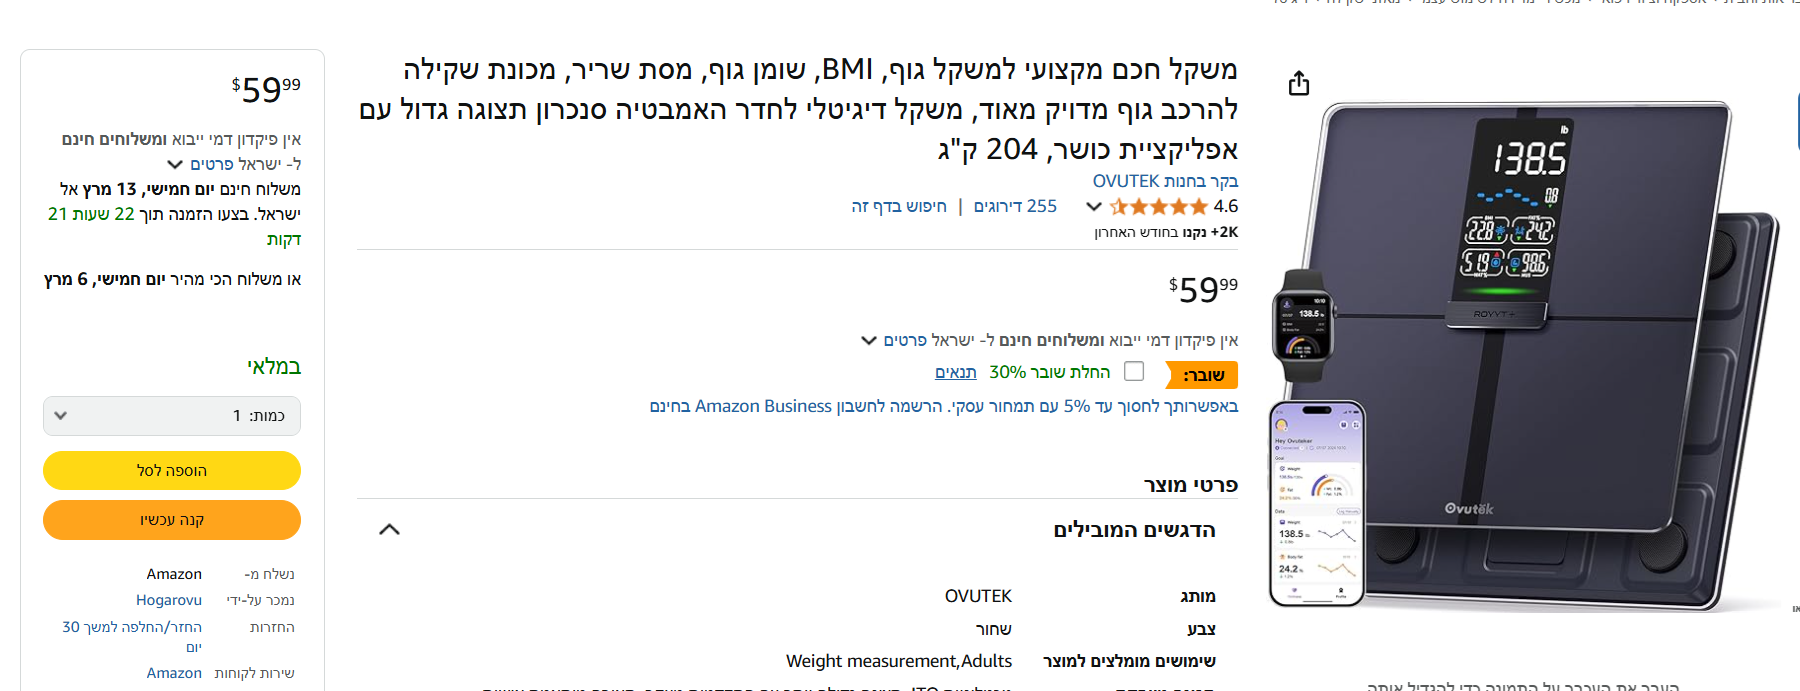Click the orange שובר coupon badge

coord(1202,375)
